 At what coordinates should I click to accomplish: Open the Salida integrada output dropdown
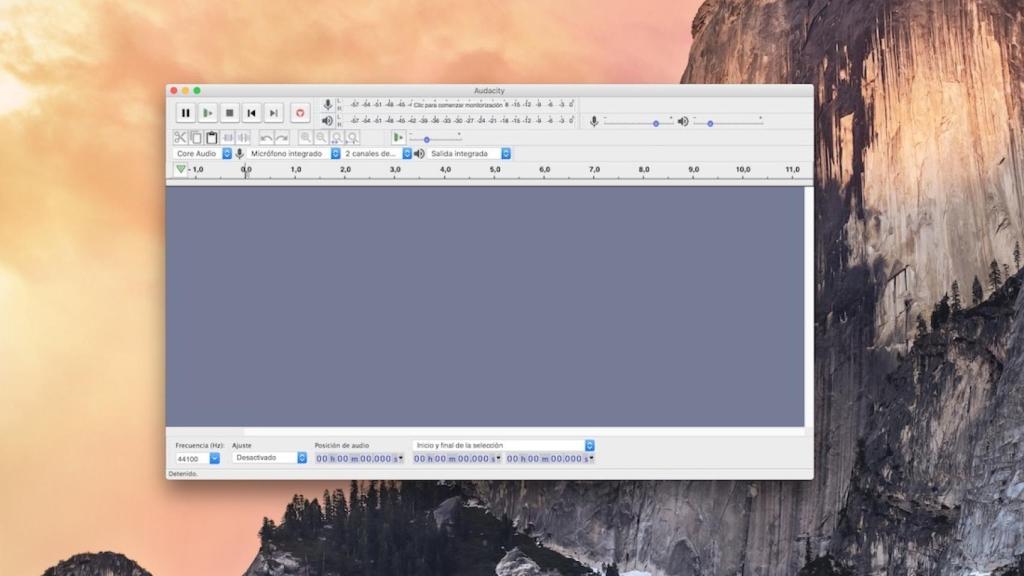(467, 153)
